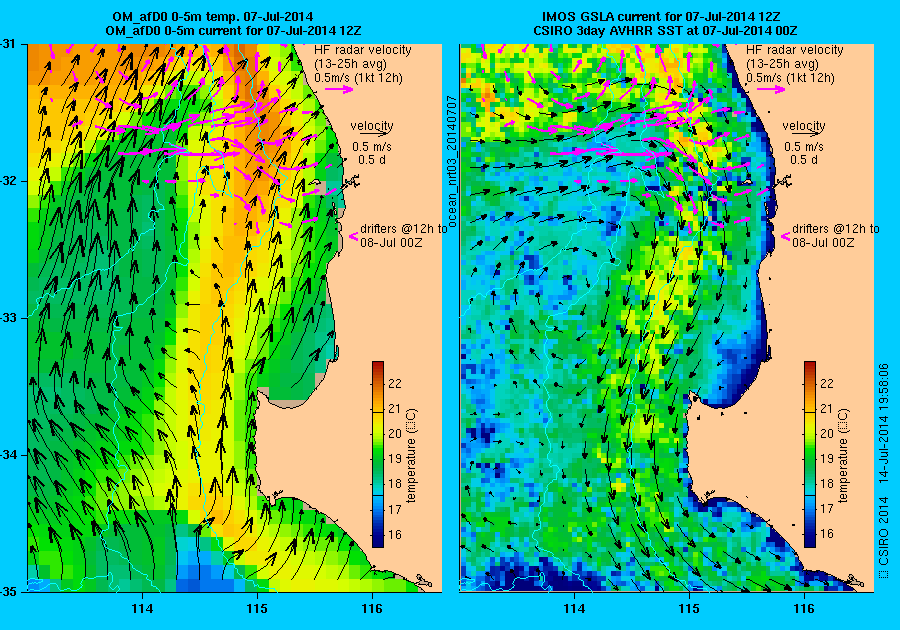Image resolution: width=900 pixels, height=630 pixels.
Task: Click the 'temperature' axis label on right color bar
Action: point(843,456)
